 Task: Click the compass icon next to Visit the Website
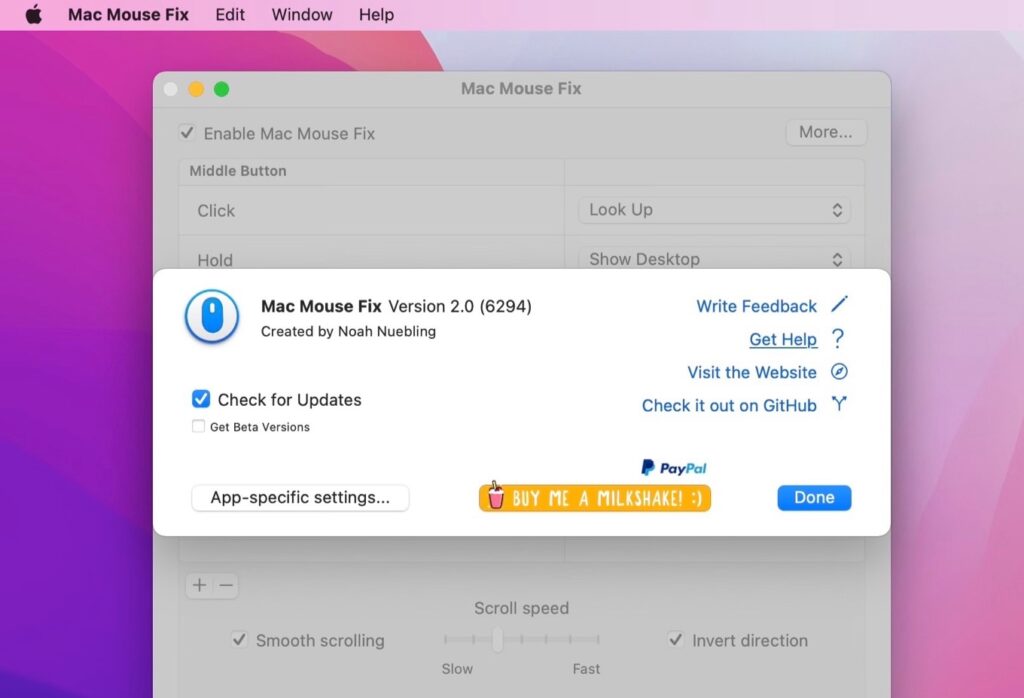tap(839, 372)
